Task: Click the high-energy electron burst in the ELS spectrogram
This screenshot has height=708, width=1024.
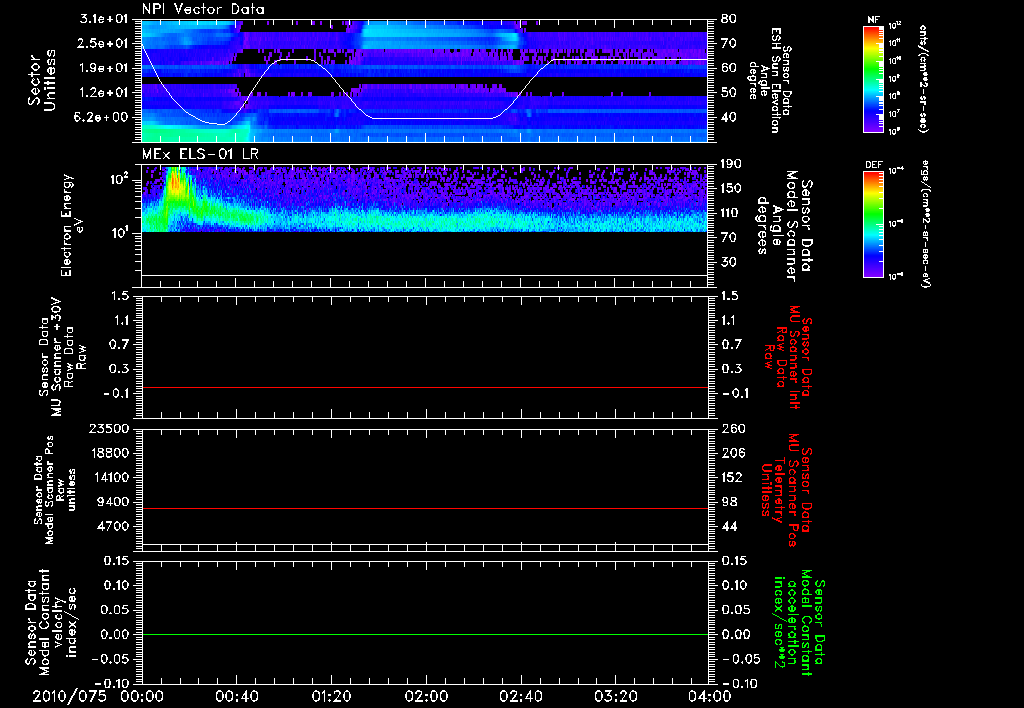Action: (x=175, y=186)
